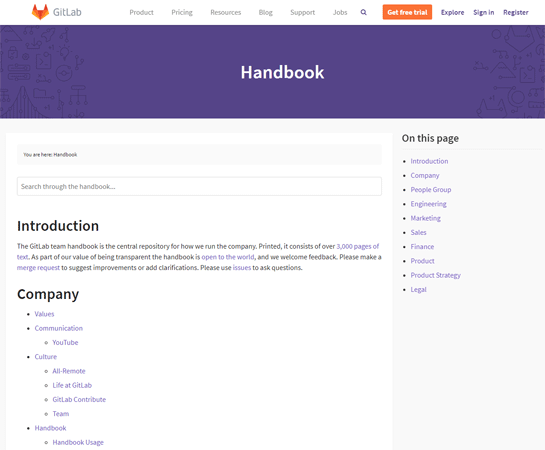
Task: Jump to Marketing in On this page
Action: pos(426,218)
